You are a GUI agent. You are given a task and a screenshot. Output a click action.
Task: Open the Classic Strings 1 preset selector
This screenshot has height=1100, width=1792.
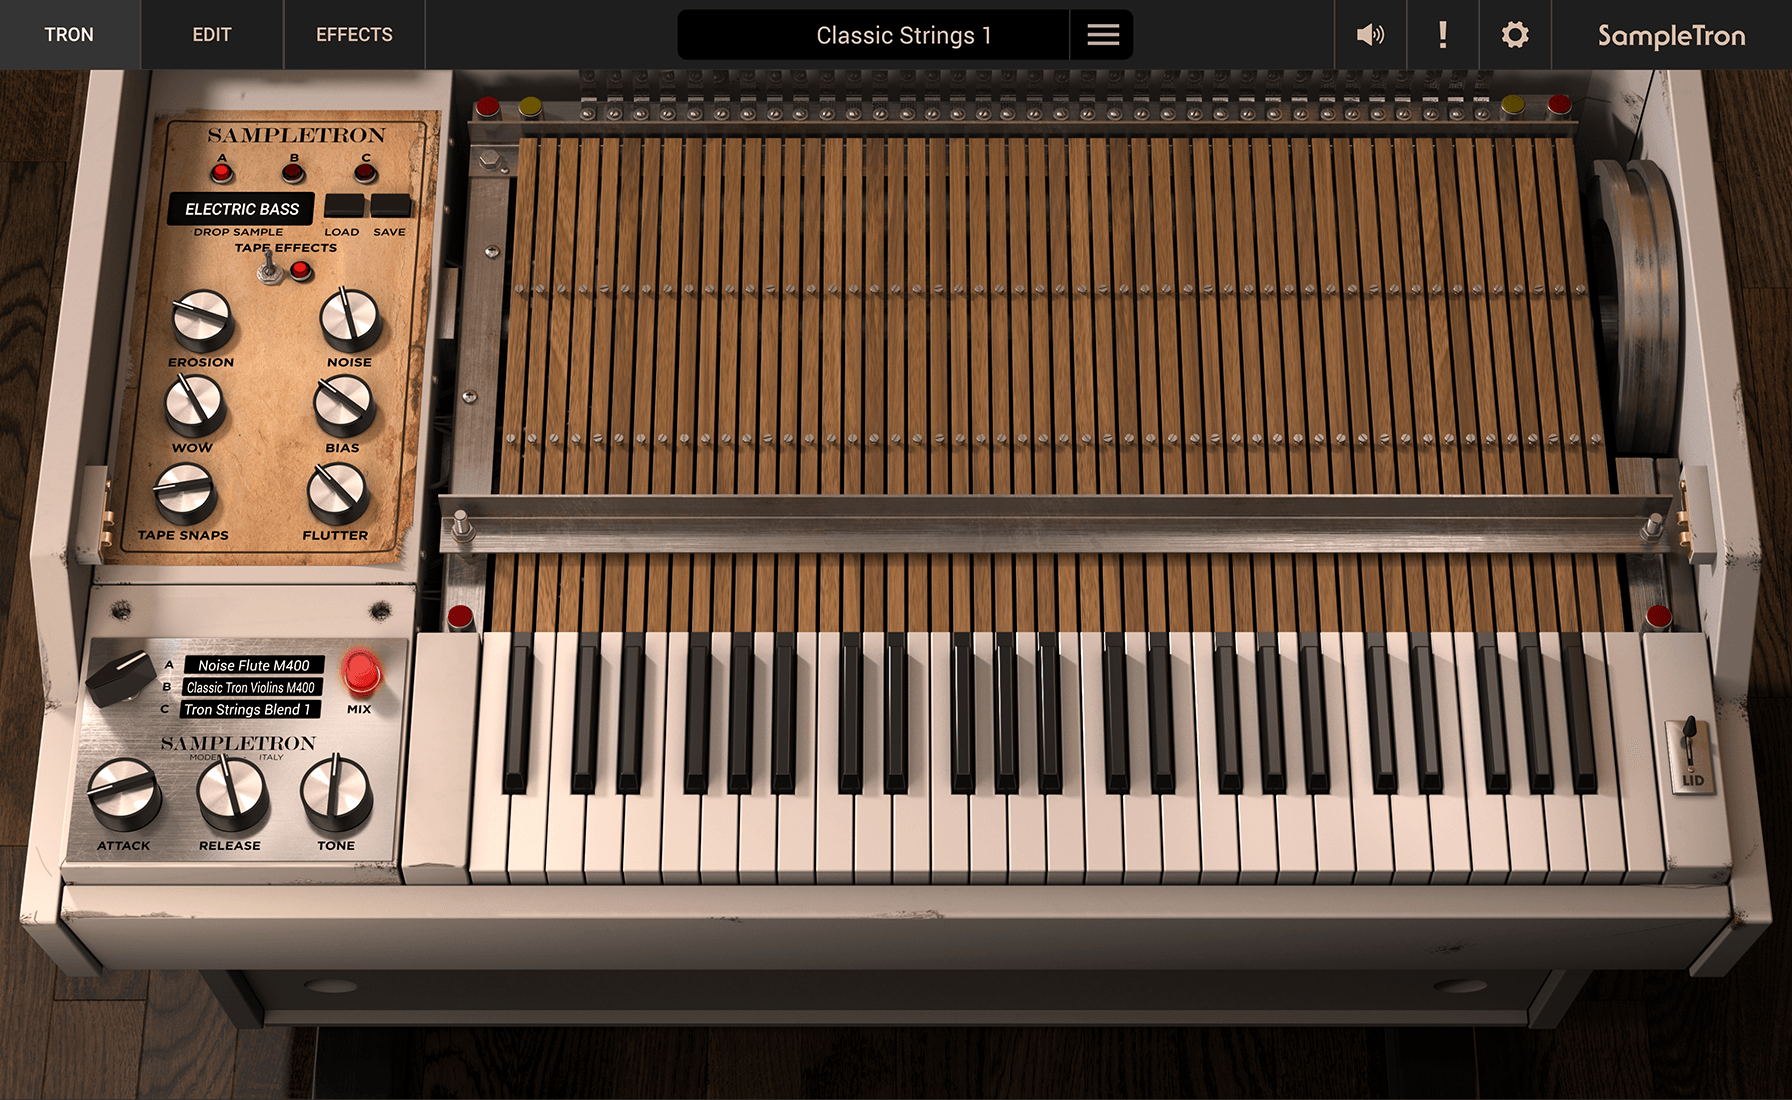point(901,34)
